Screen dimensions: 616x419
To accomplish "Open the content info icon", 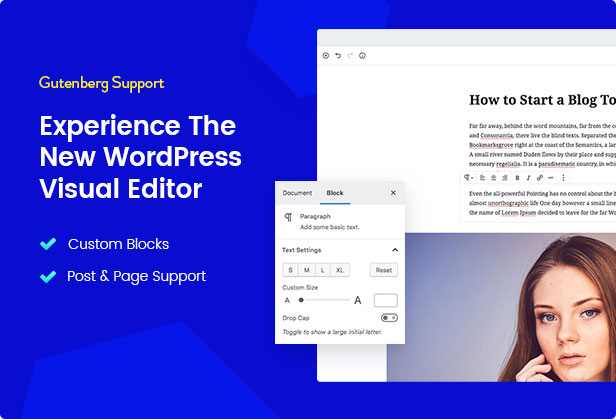I will (362, 55).
